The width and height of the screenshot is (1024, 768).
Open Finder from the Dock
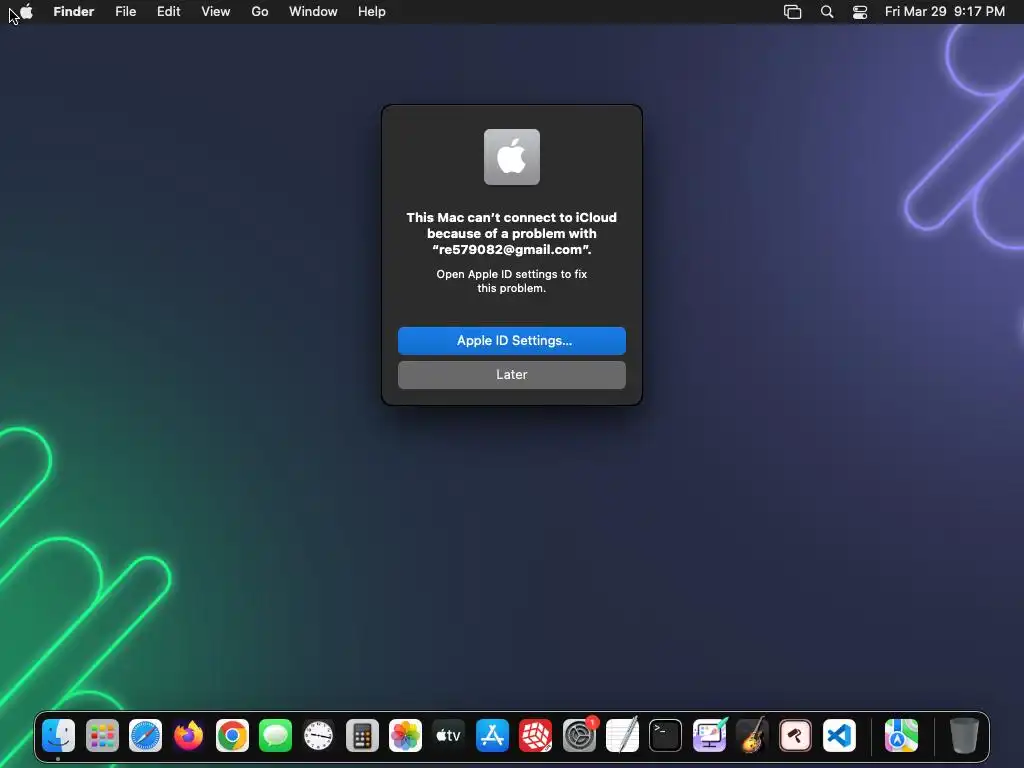(59, 736)
